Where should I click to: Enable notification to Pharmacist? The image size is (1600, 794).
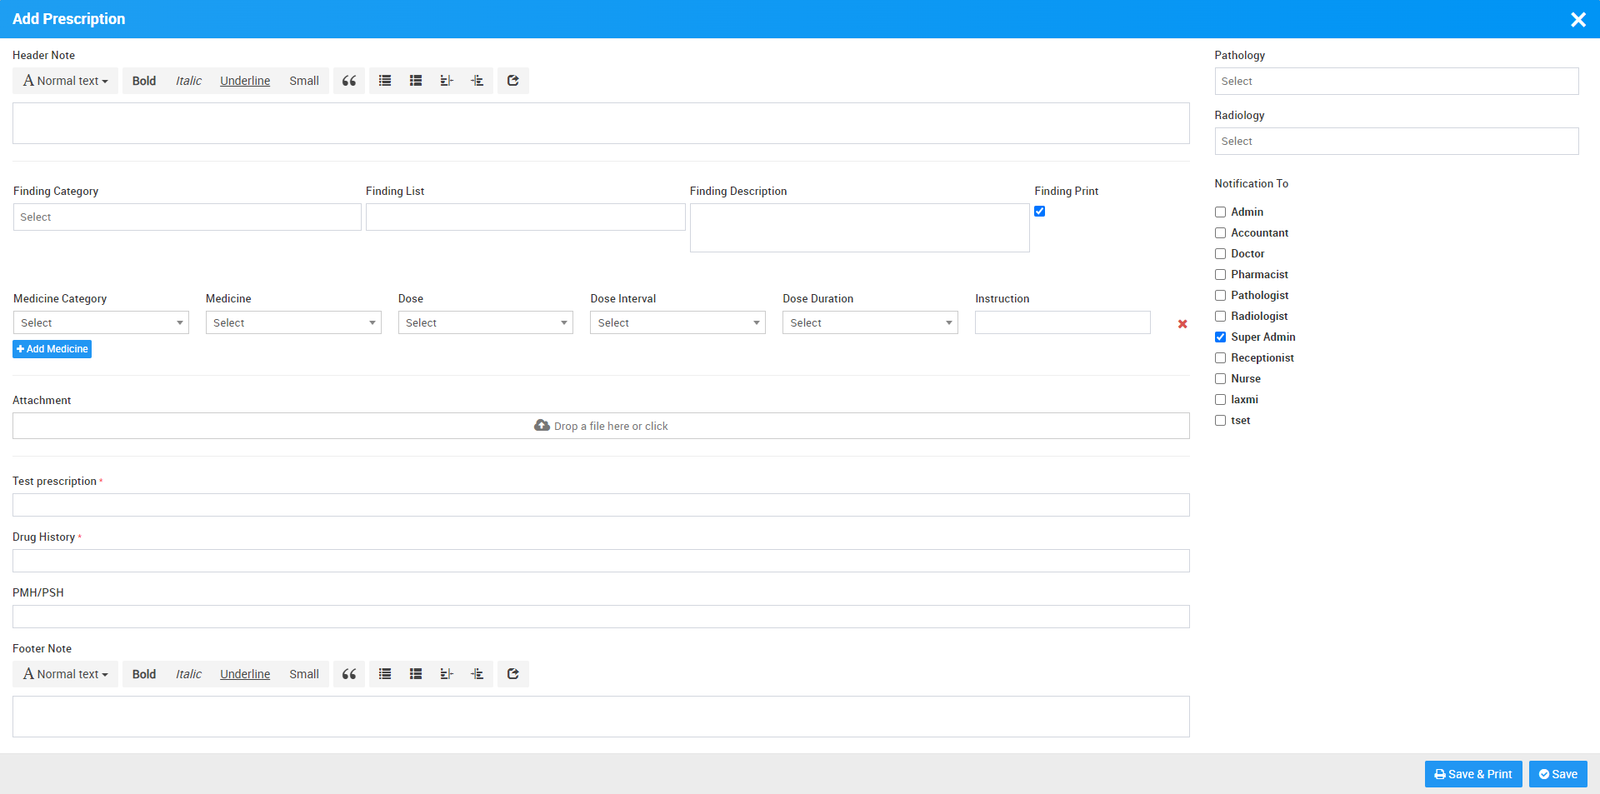point(1220,275)
